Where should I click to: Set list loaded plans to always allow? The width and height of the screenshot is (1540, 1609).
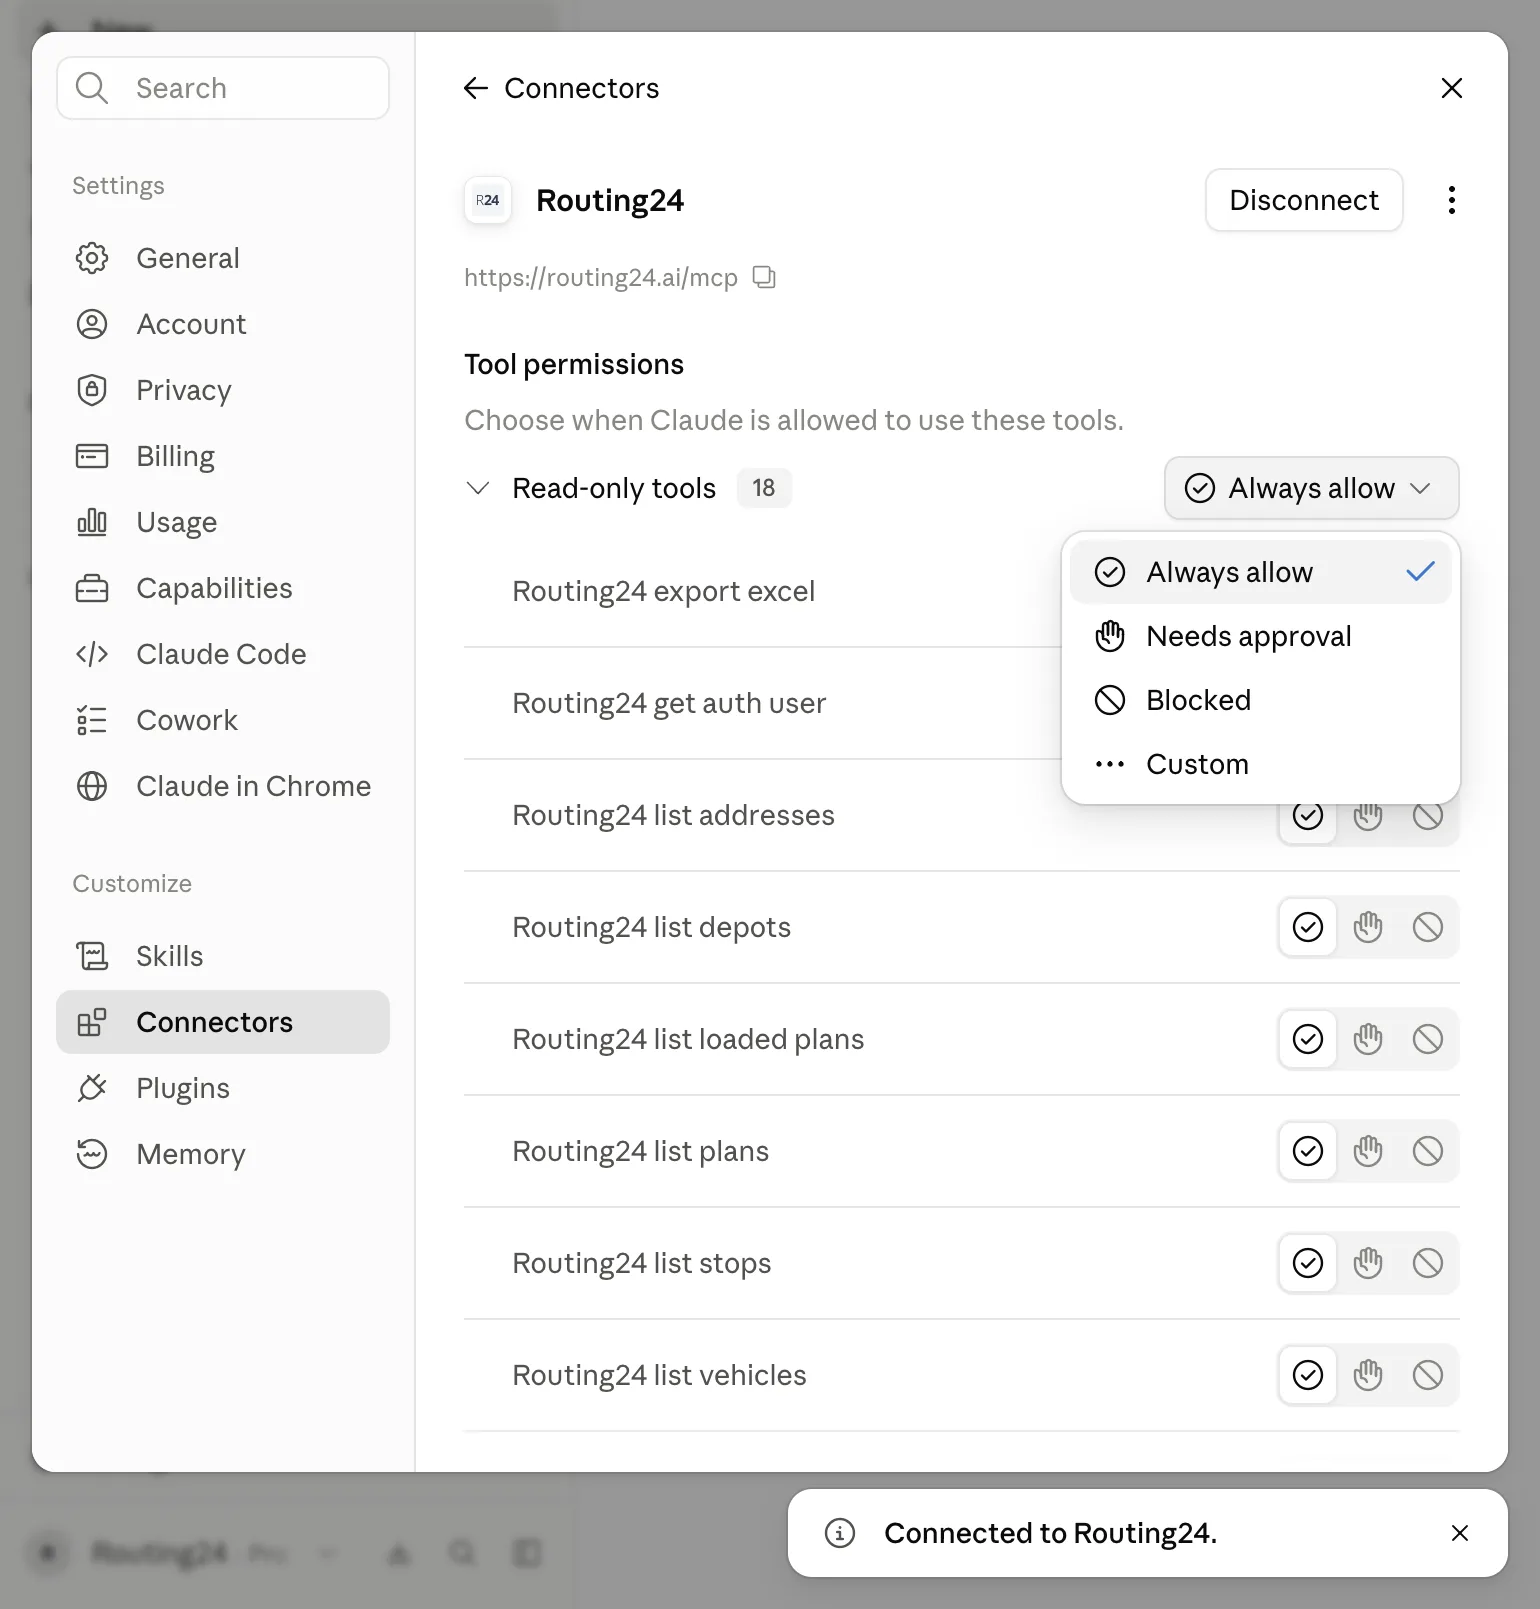point(1308,1039)
